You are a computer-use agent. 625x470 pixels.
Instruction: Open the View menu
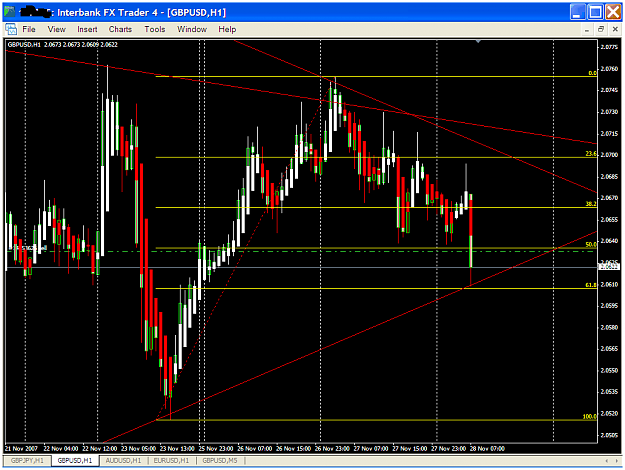(x=57, y=29)
